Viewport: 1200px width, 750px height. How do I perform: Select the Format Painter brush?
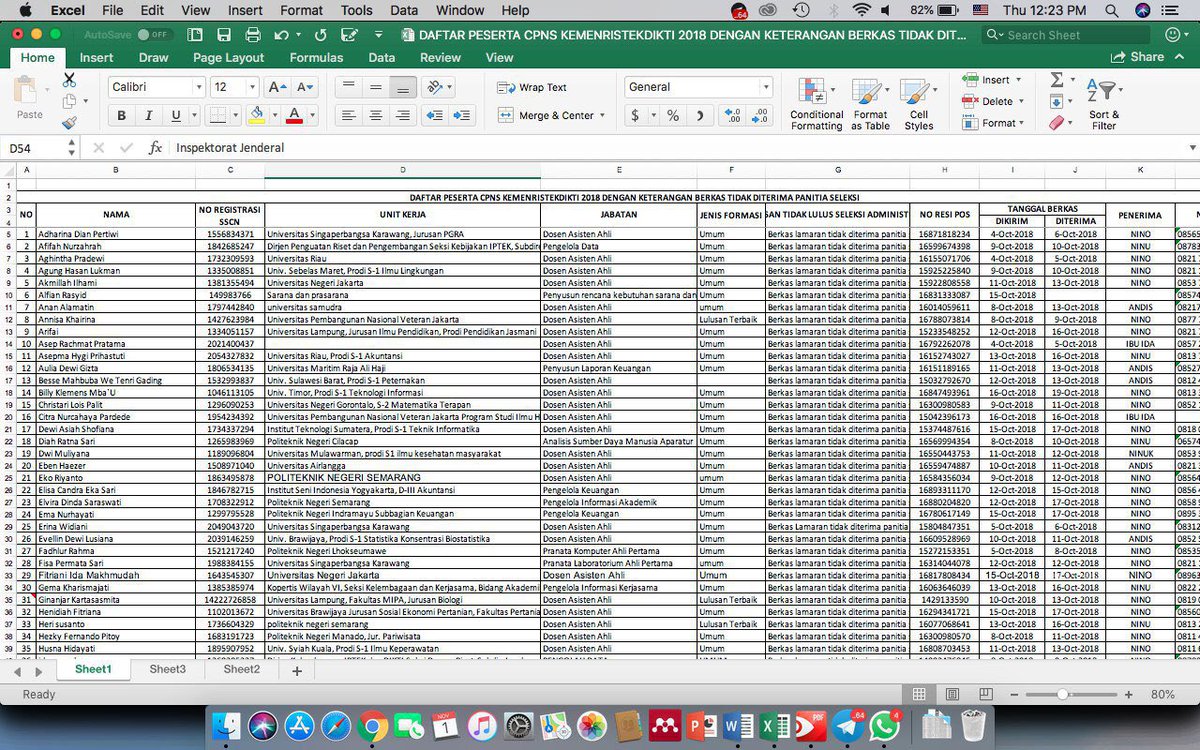point(69,123)
